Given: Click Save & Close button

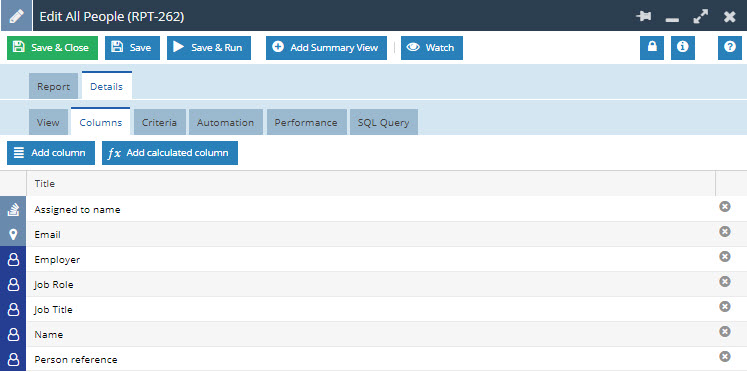Looking at the screenshot, I should 52,48.
